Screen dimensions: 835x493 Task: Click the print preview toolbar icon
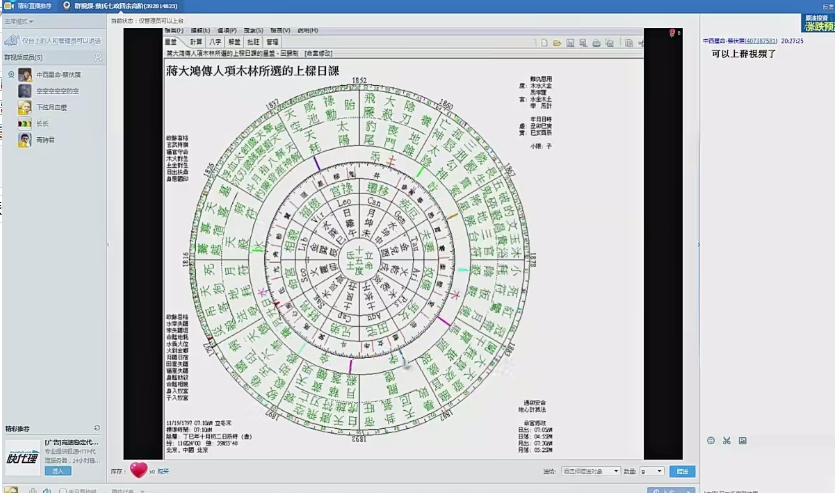pos(609,43)
